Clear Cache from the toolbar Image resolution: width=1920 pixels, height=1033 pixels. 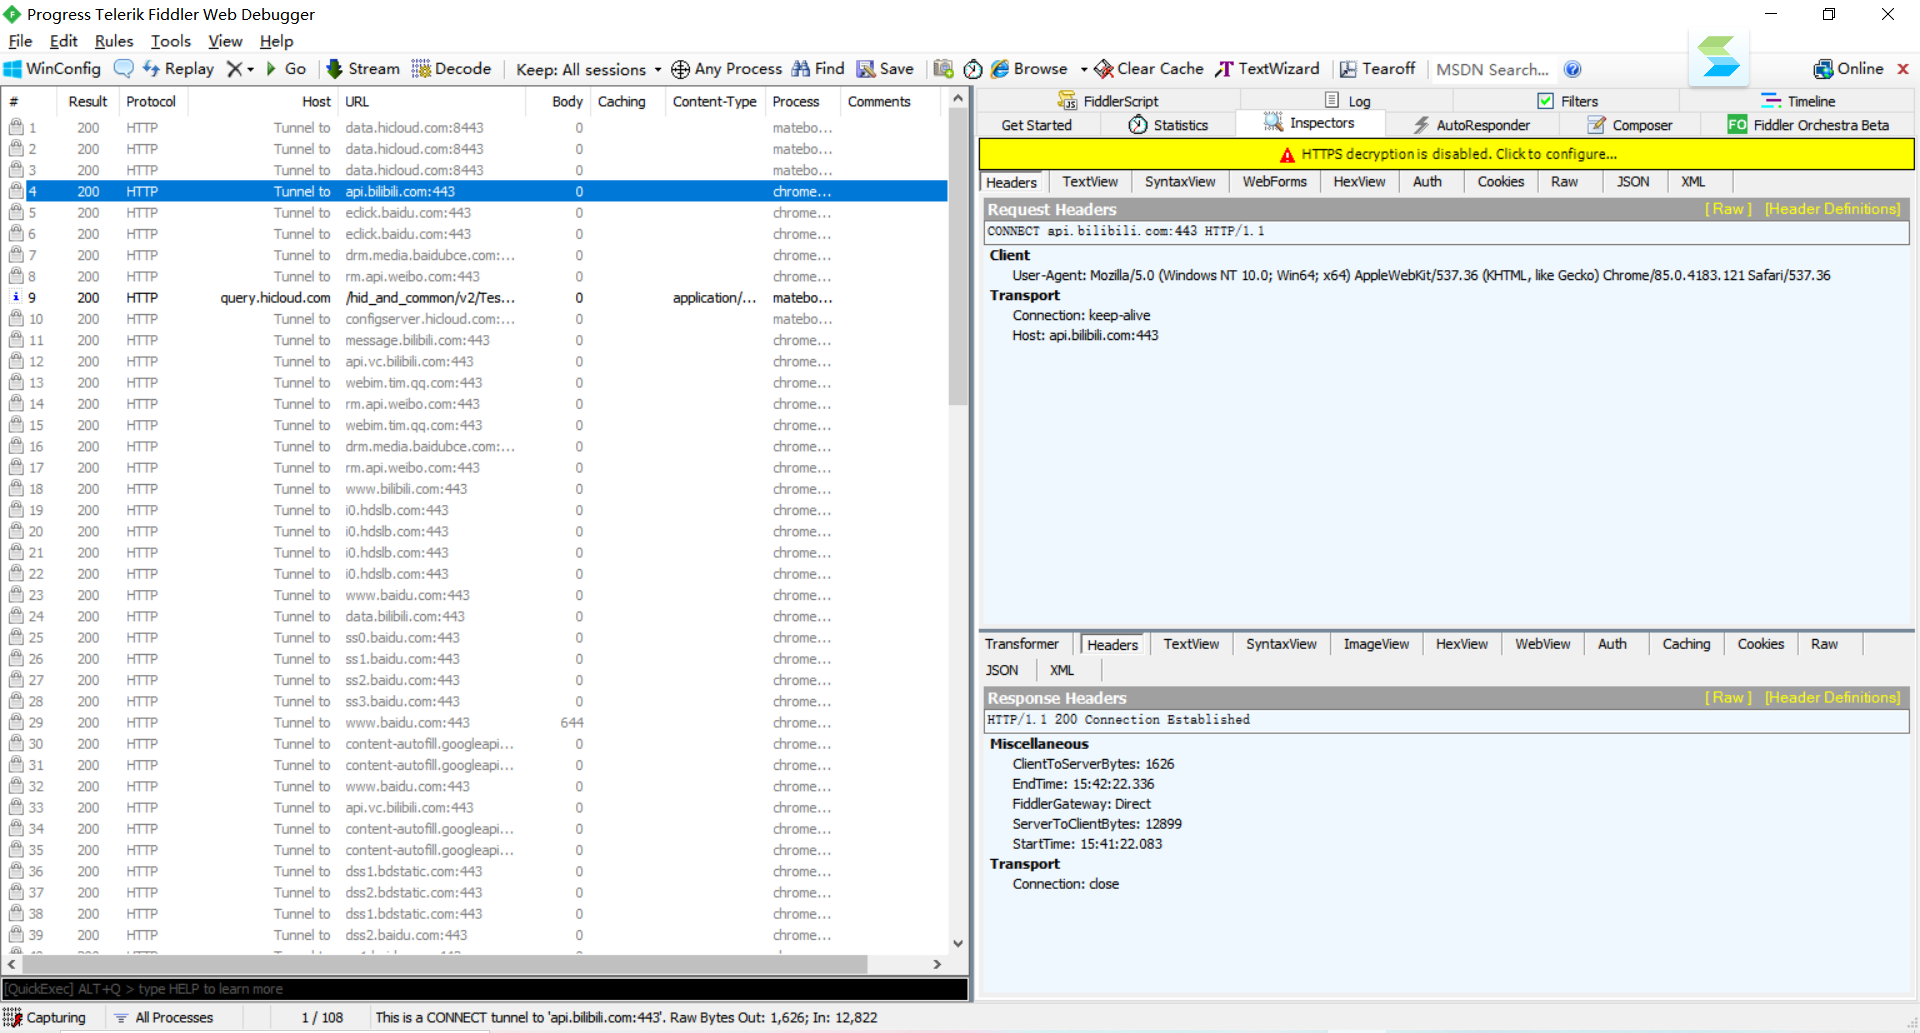[1149, 69]
